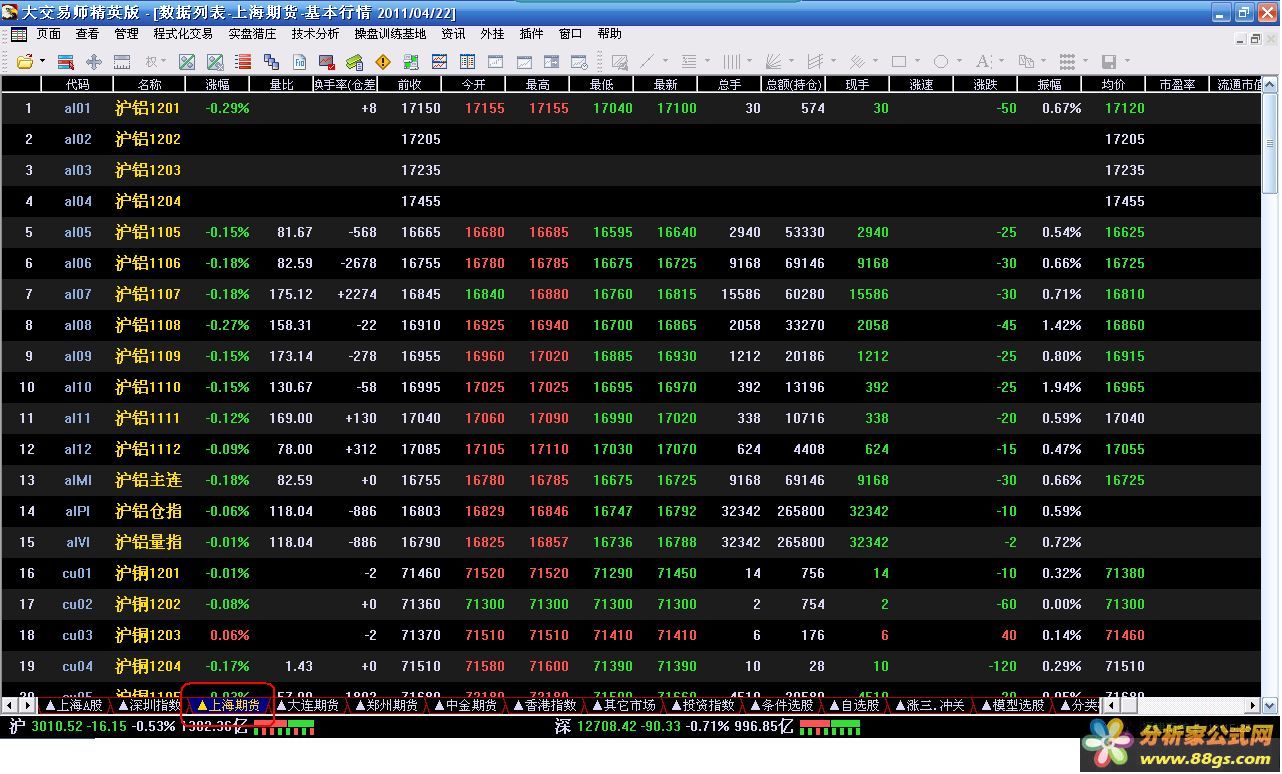Expand the line tool dropdown arrow
The height and width of the screenshot is (774, 1282).
coord(665,61)
